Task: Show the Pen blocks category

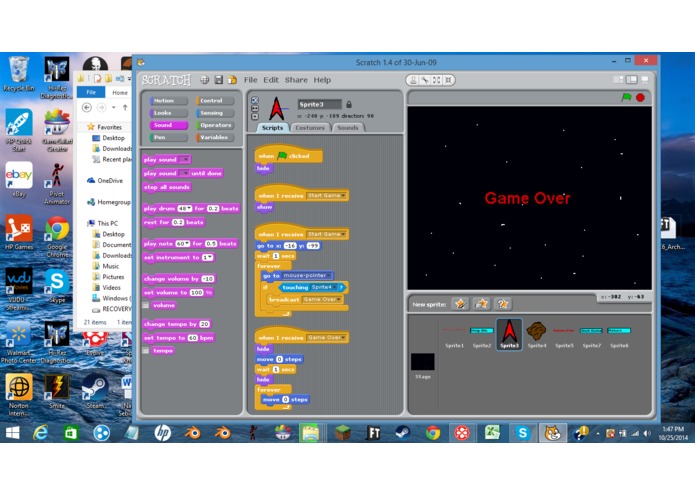Action: tap(168, 137)
